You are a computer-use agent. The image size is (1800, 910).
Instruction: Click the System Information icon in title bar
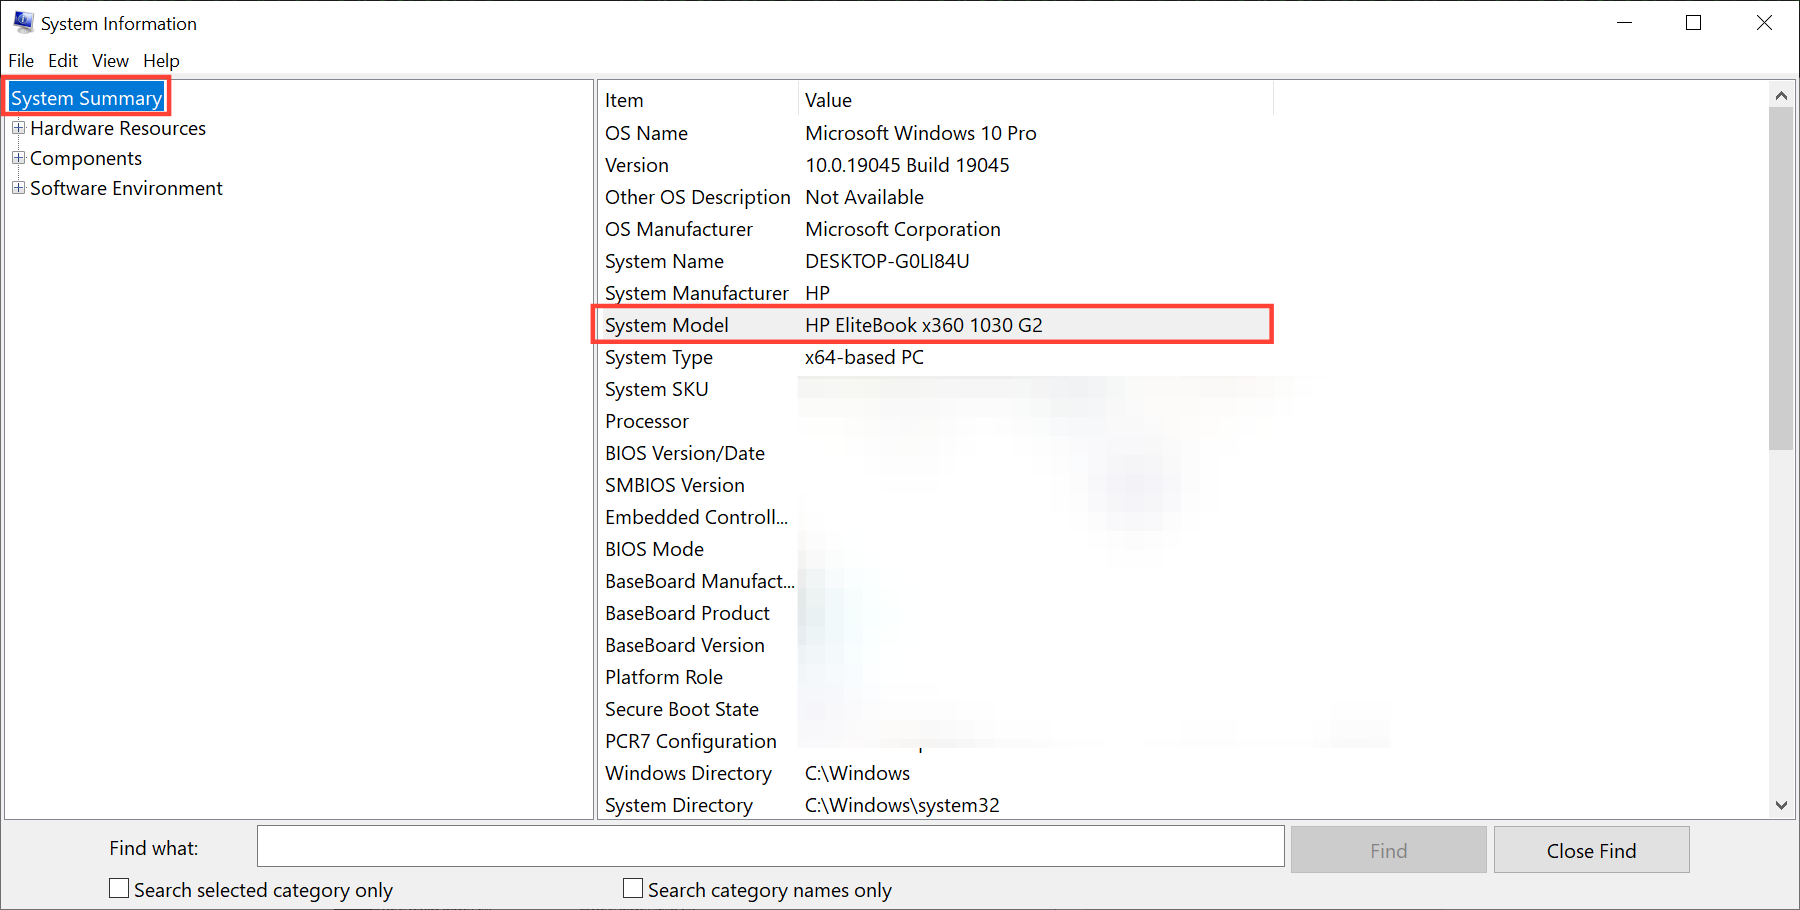22,21
